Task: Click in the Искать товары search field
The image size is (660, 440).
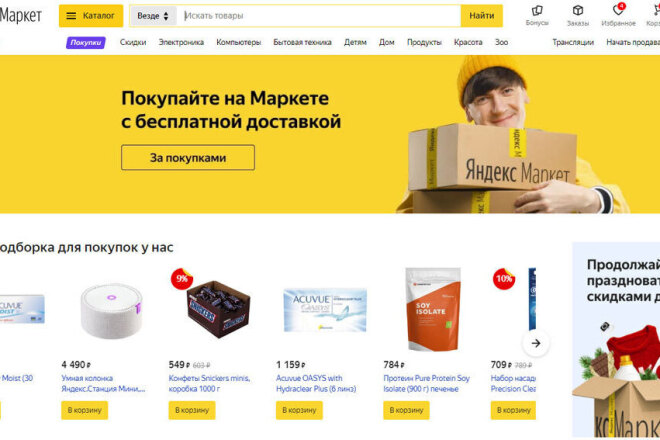Action: (x=318, y=16)
